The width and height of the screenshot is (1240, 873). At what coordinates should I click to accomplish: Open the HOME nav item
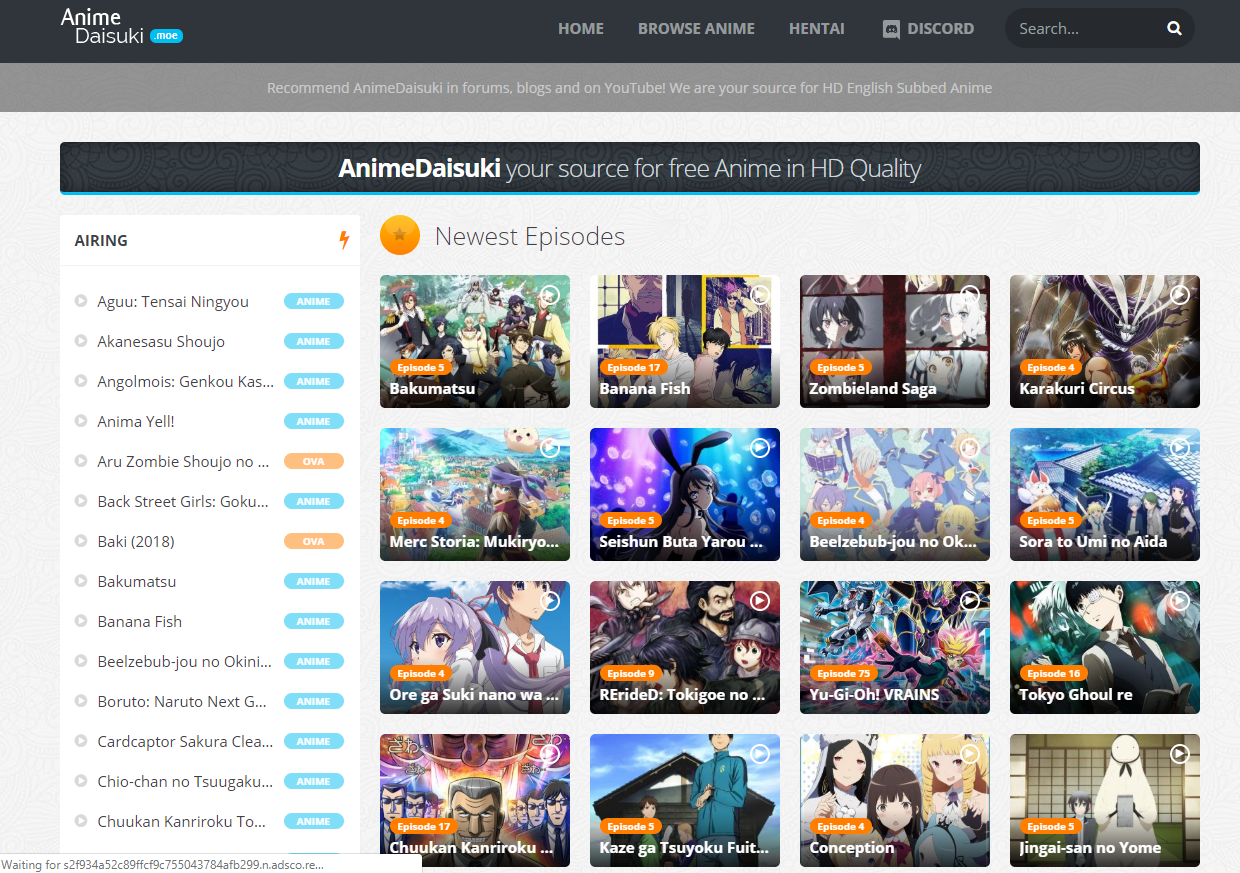[581, 29]
